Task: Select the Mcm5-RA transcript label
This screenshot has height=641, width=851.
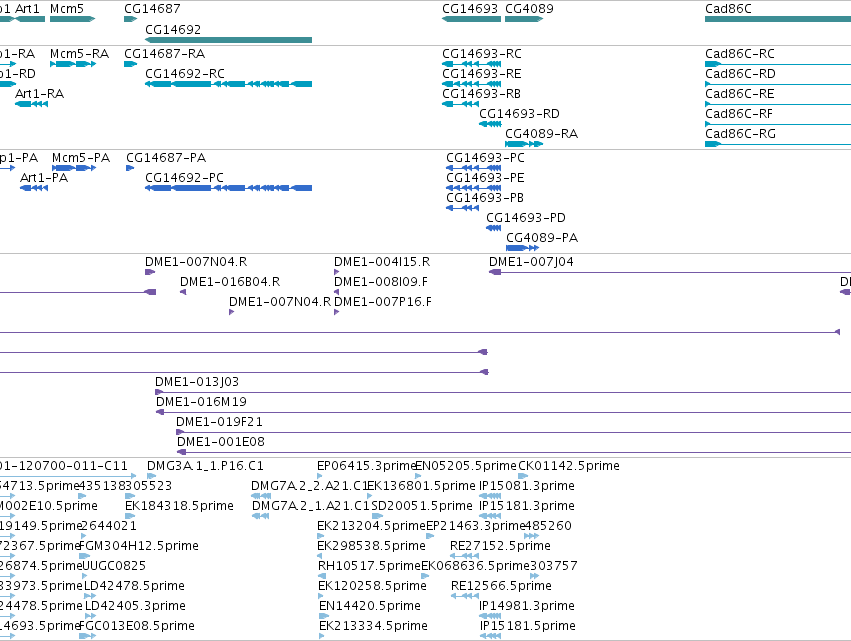Action: tap(79, 54)
